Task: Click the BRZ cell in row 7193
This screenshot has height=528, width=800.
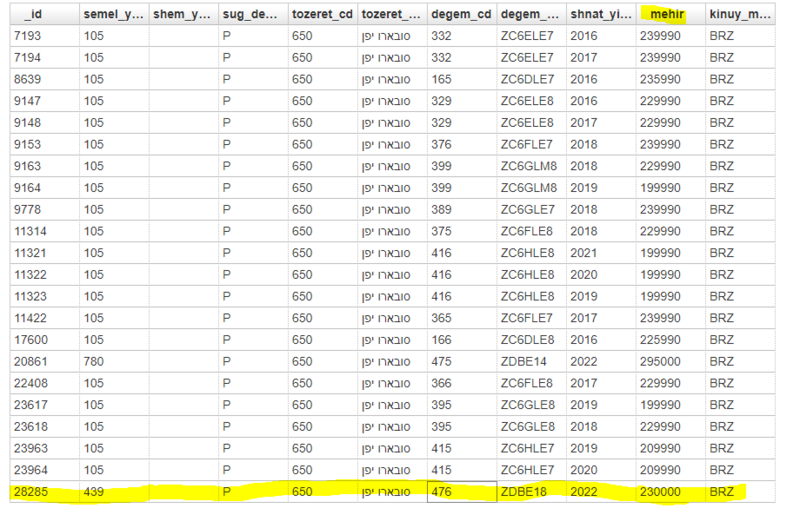Action: point(740,36)
